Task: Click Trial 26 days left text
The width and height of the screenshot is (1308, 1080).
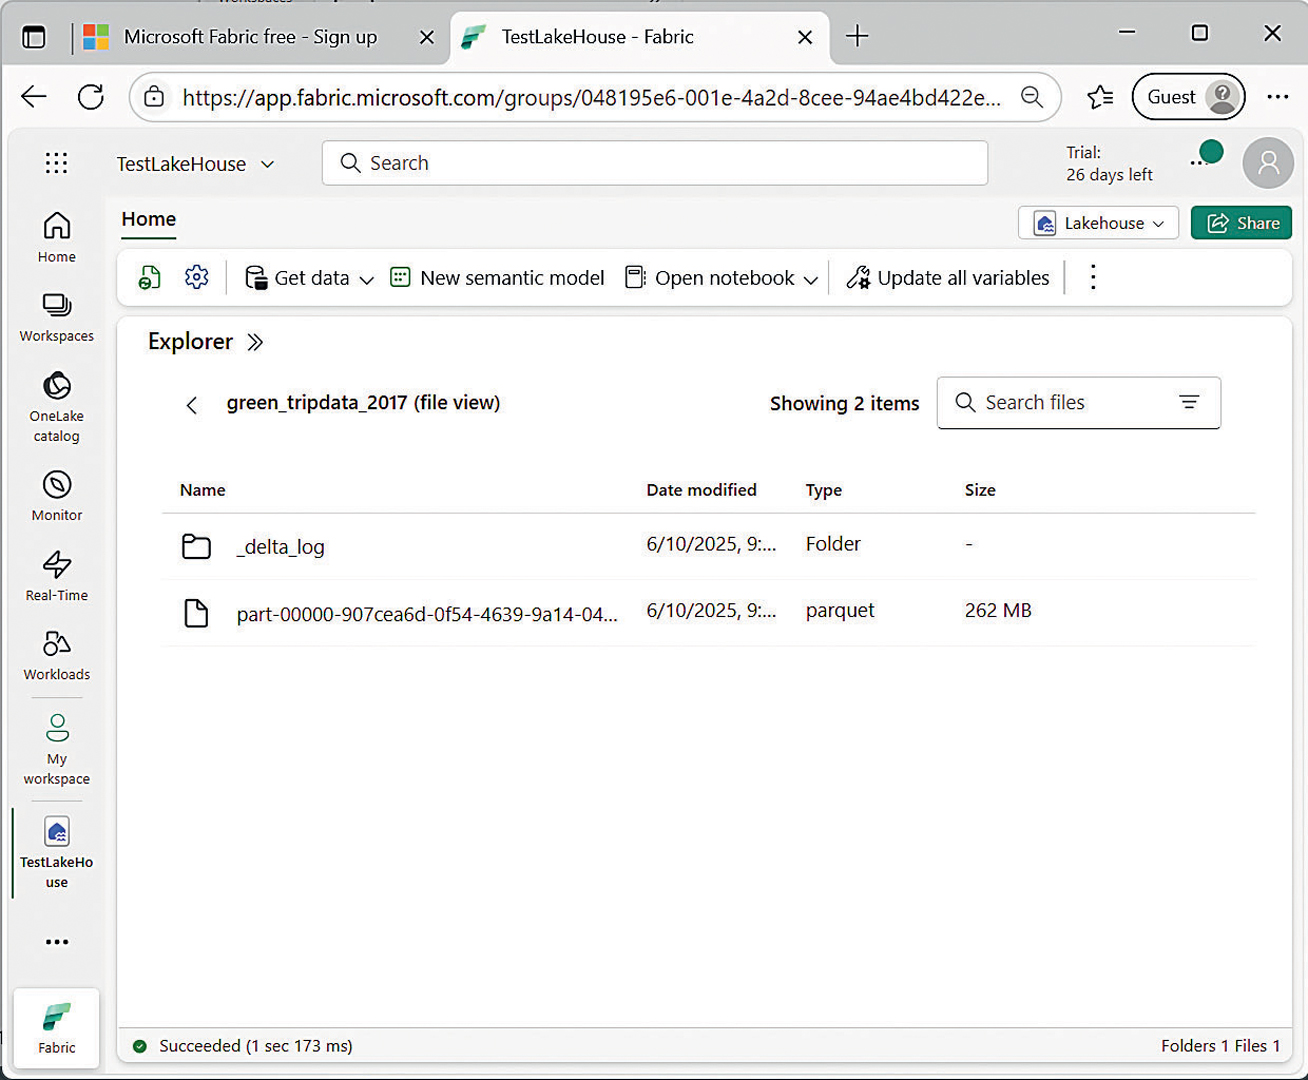Action: 1109,164
